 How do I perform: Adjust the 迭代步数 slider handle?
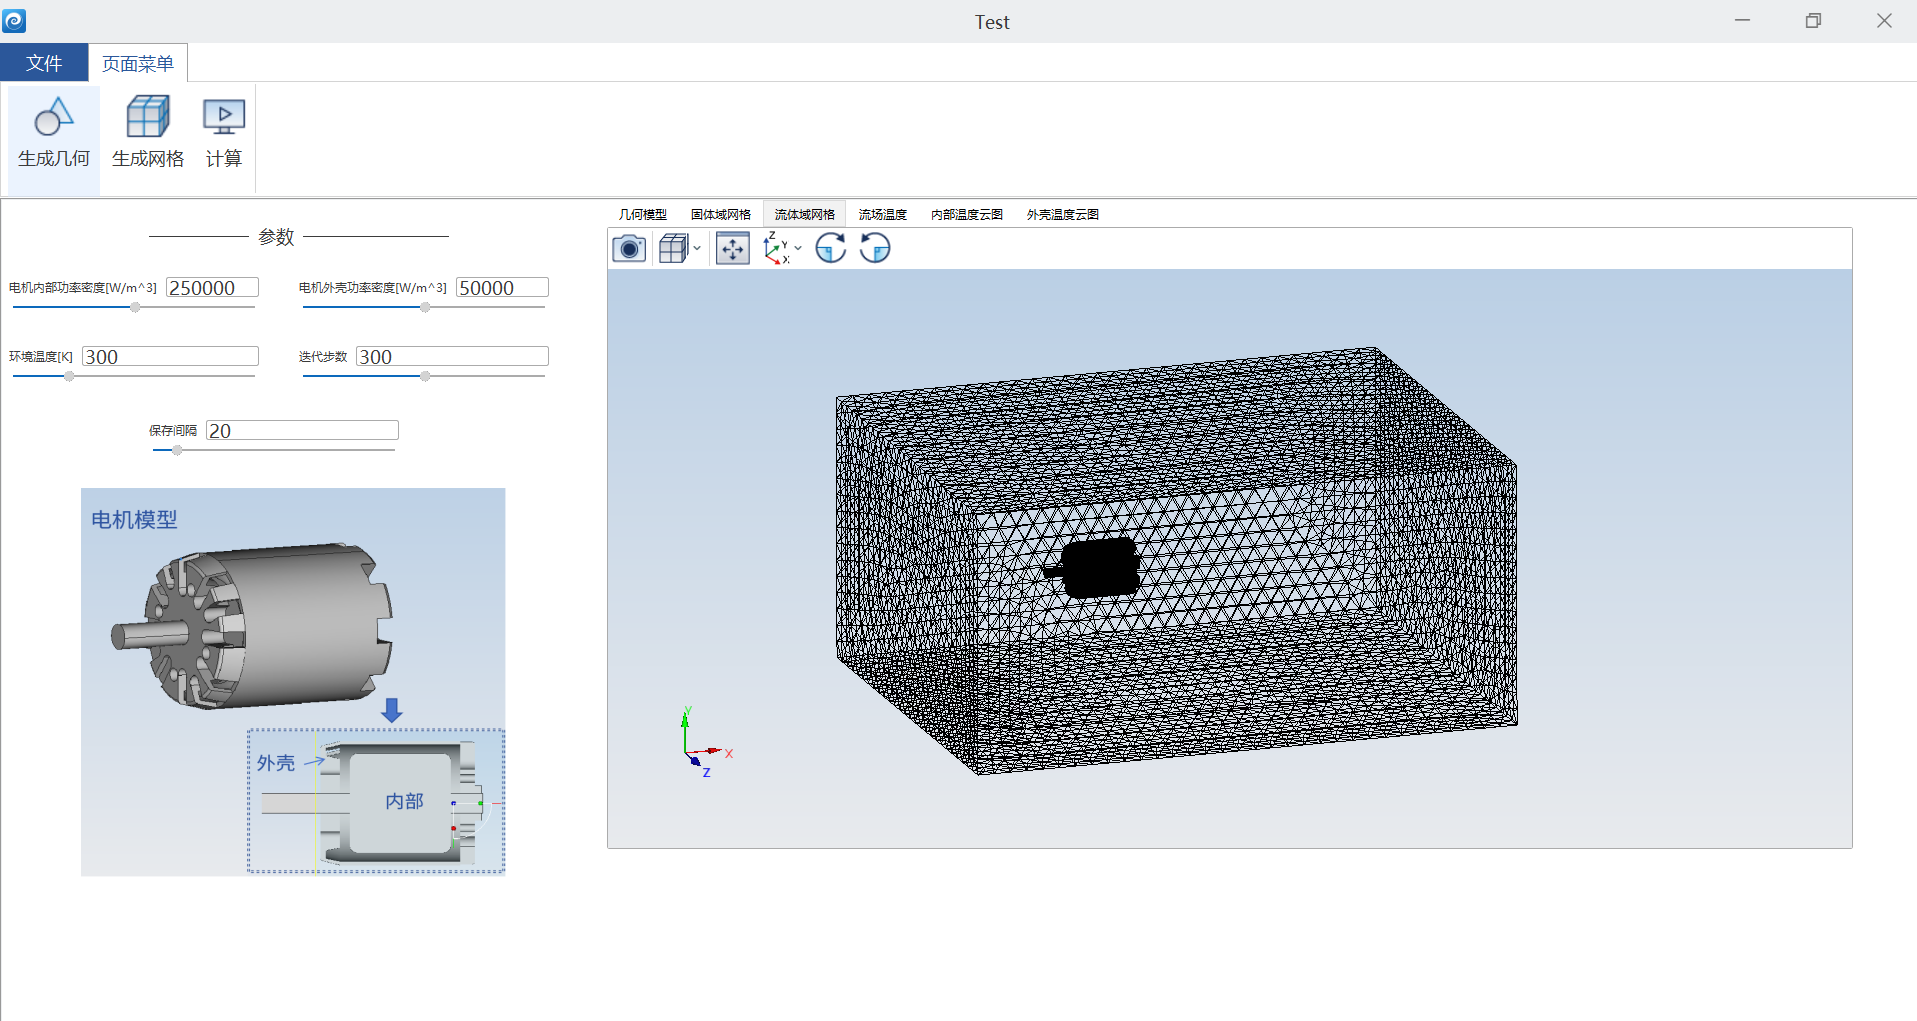[425, 376]
